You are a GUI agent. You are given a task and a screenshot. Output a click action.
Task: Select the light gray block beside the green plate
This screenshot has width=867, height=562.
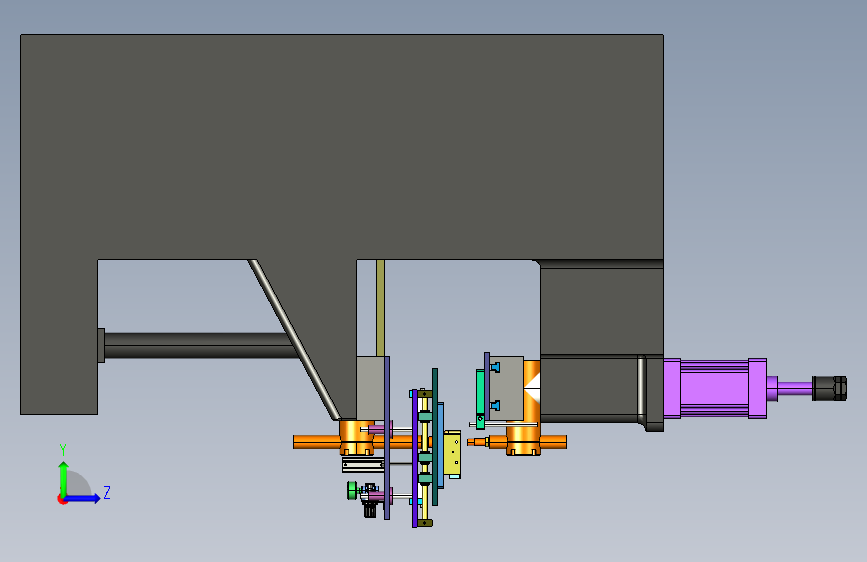click(x=506, y=388)
